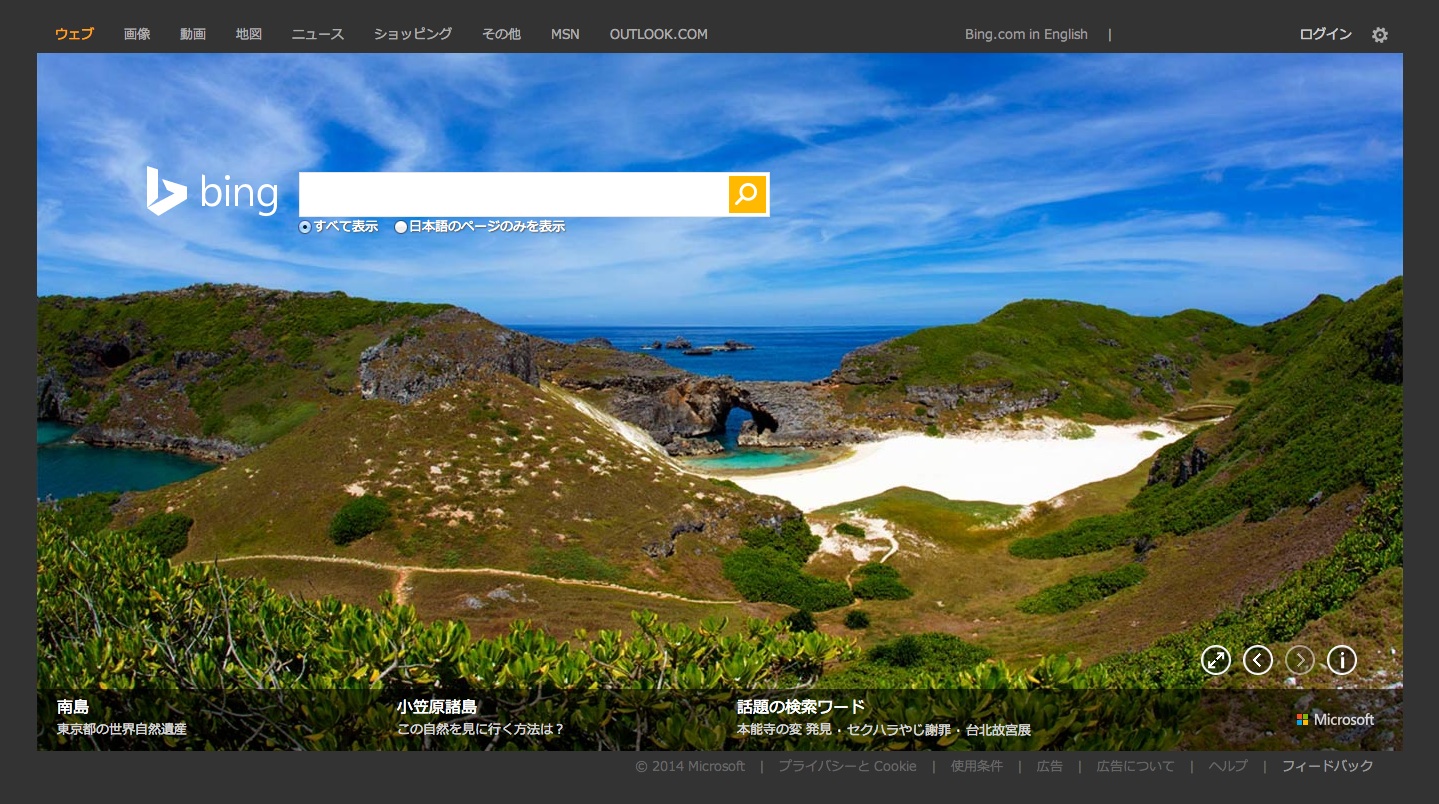Open the 小笠原諸島 caption link
1439x804 pixels.
(436, 707)
